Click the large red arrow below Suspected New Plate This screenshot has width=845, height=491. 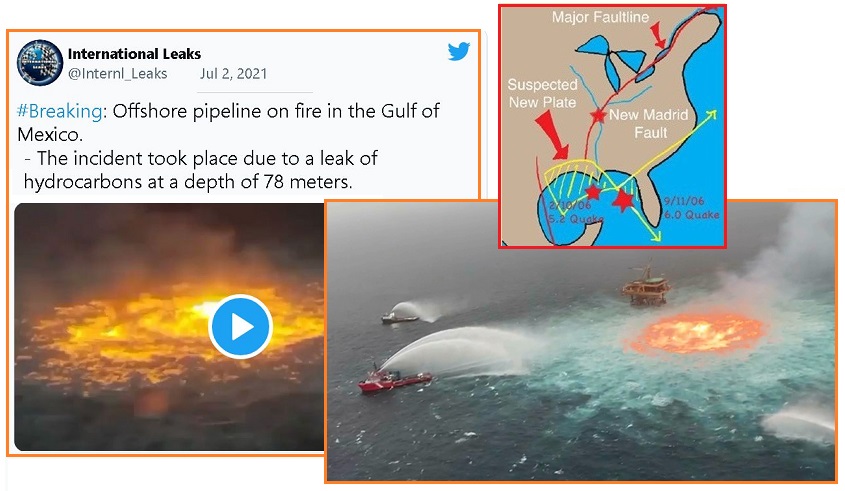point(552,136)
